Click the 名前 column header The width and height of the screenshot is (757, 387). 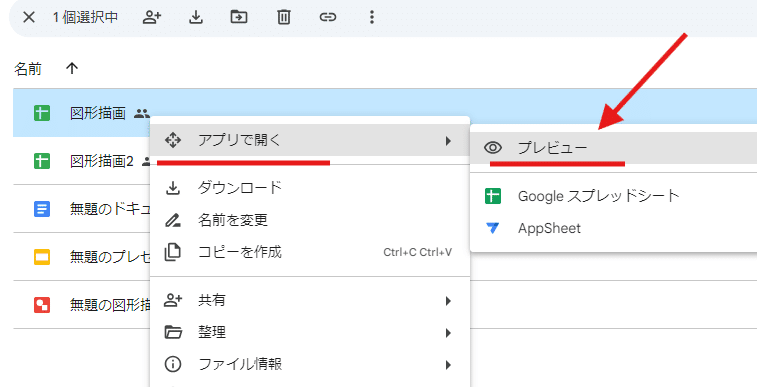tap(28, 69)
